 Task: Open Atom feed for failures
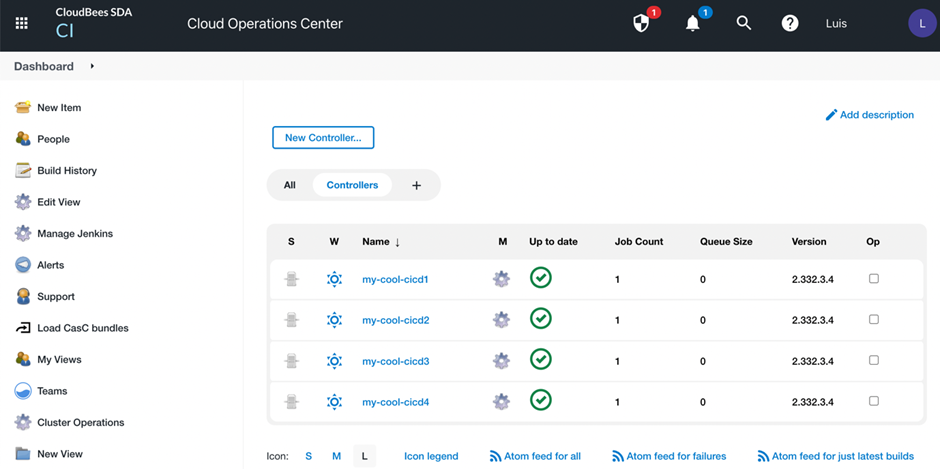point(669,456)
